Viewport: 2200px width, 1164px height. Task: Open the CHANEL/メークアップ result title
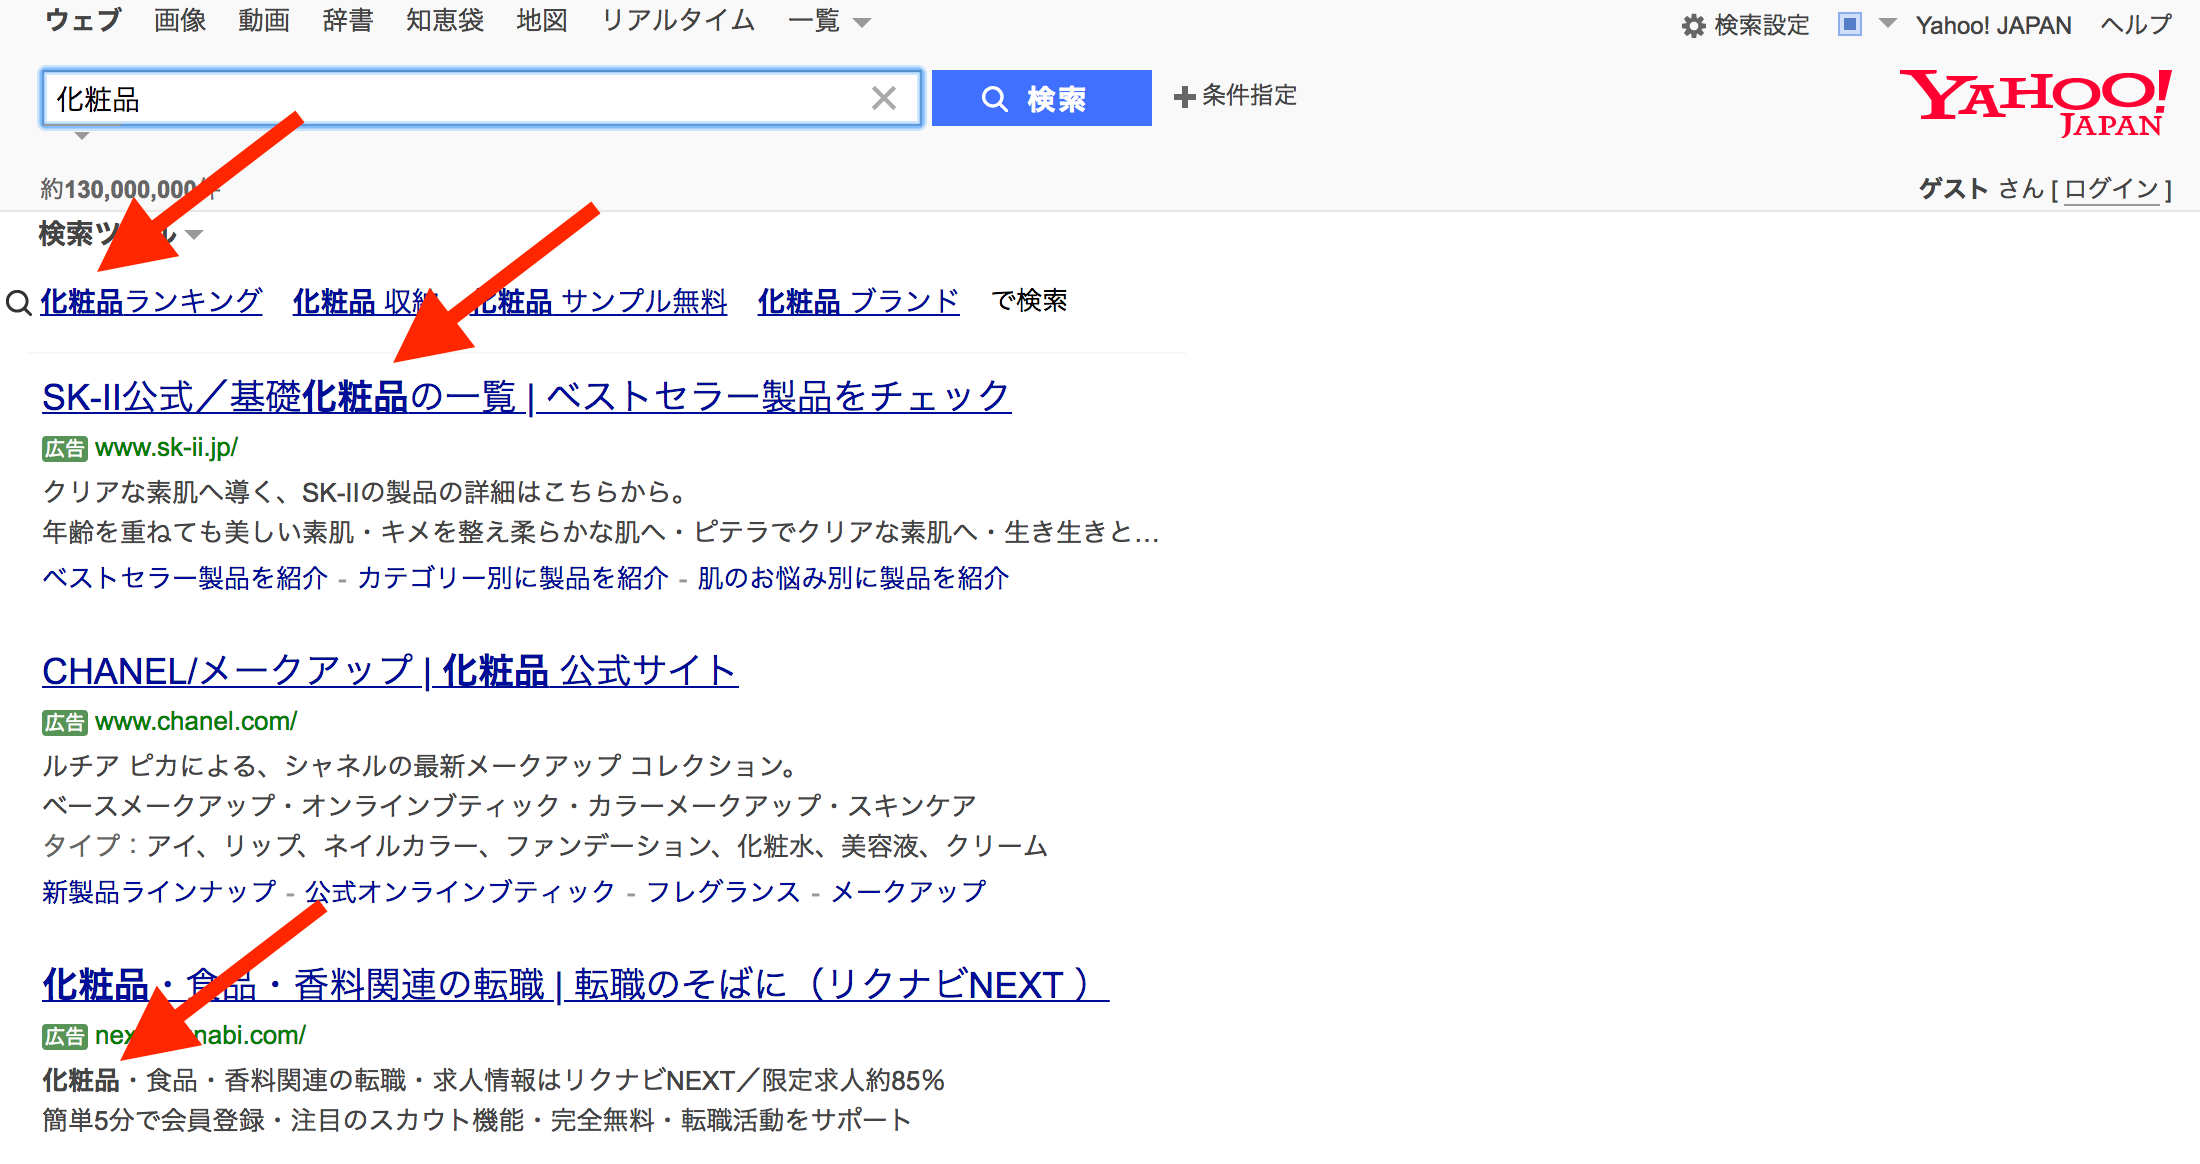click(390, 670)
